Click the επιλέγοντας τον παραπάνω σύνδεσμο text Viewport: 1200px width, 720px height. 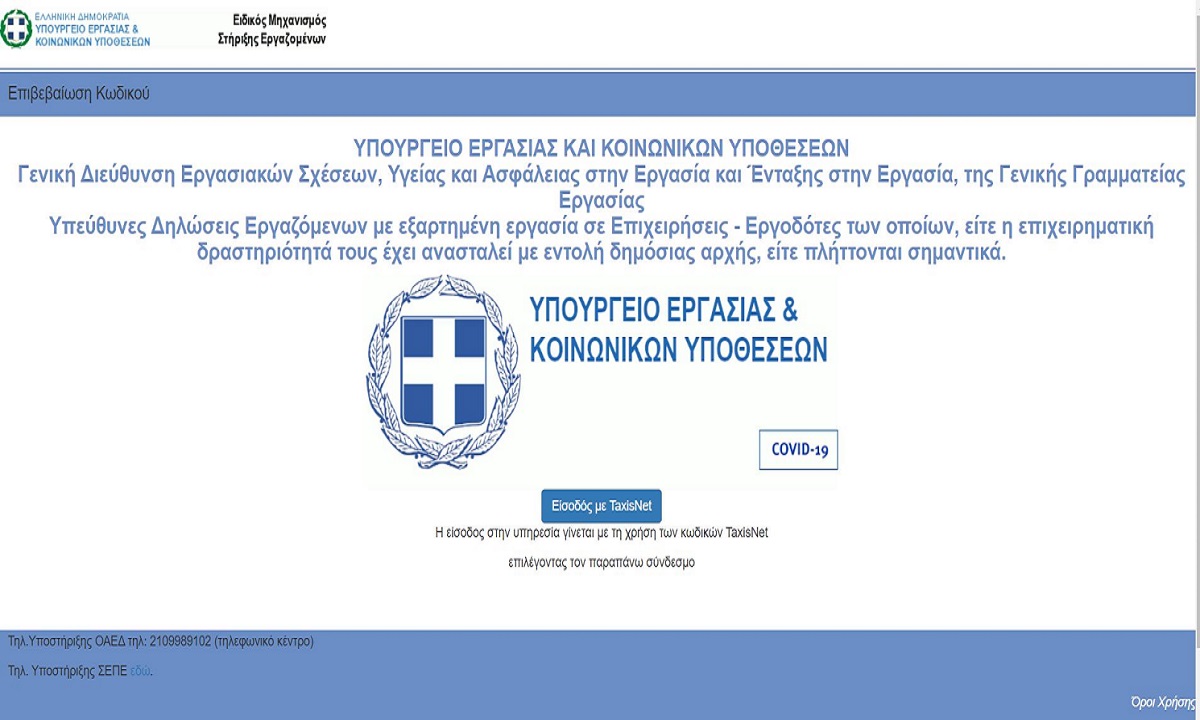[602, 562]
